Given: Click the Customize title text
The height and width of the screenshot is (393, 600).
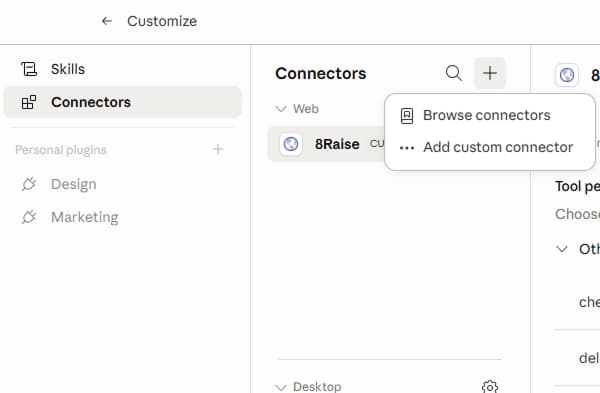Looking at the screenshot, I should pos(162,21).
